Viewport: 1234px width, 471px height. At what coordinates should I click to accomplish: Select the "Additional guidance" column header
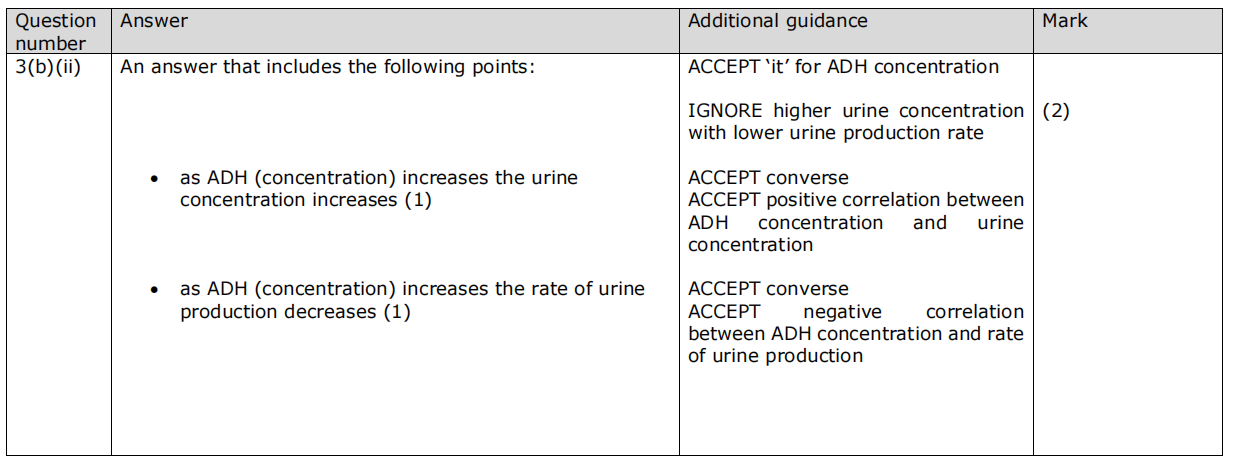[x=777, y=21]
